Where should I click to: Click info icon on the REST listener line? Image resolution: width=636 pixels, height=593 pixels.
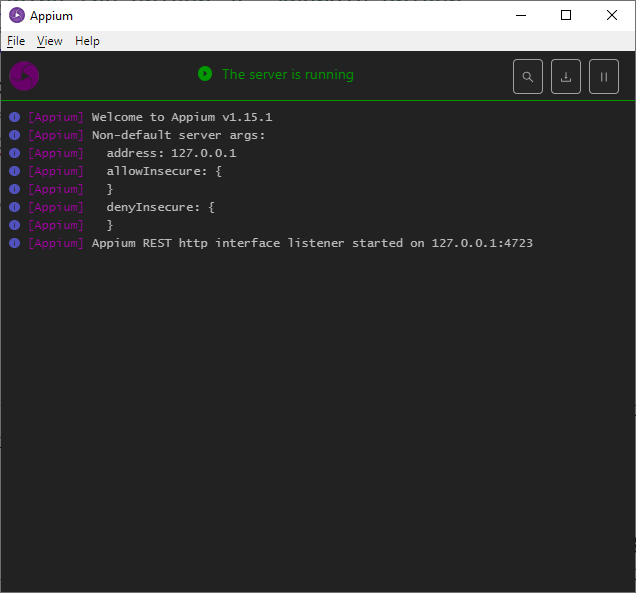click(x=15, y=243)
